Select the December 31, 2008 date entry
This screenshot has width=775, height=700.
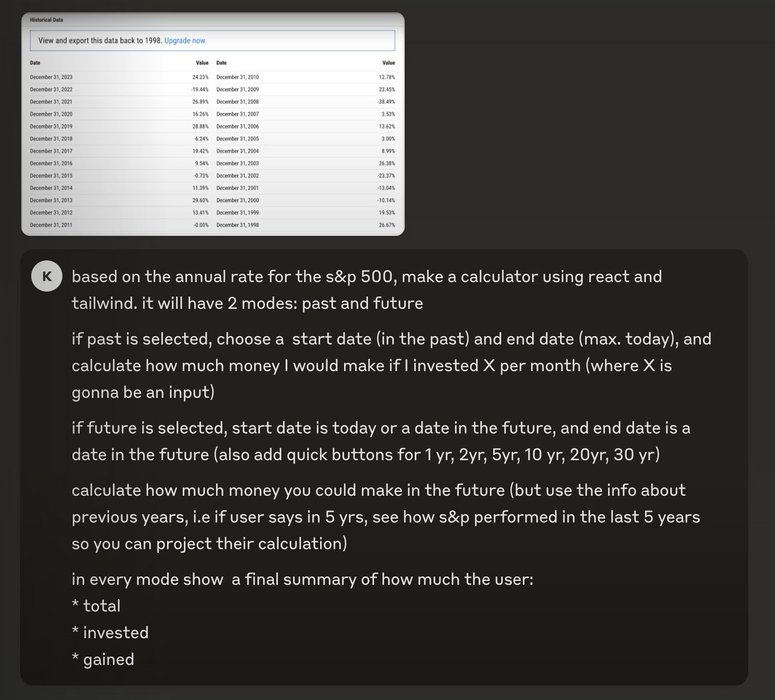238,102
